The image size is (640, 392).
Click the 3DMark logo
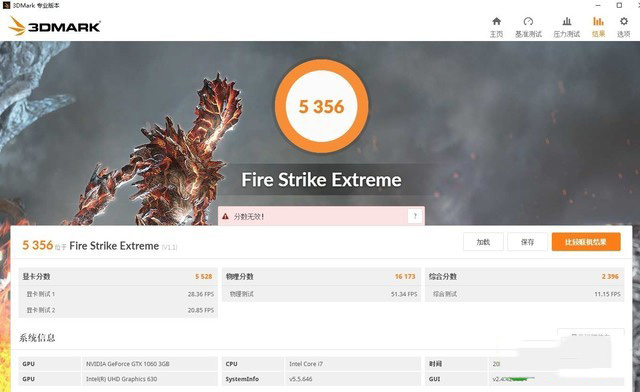tap(54, 26)
